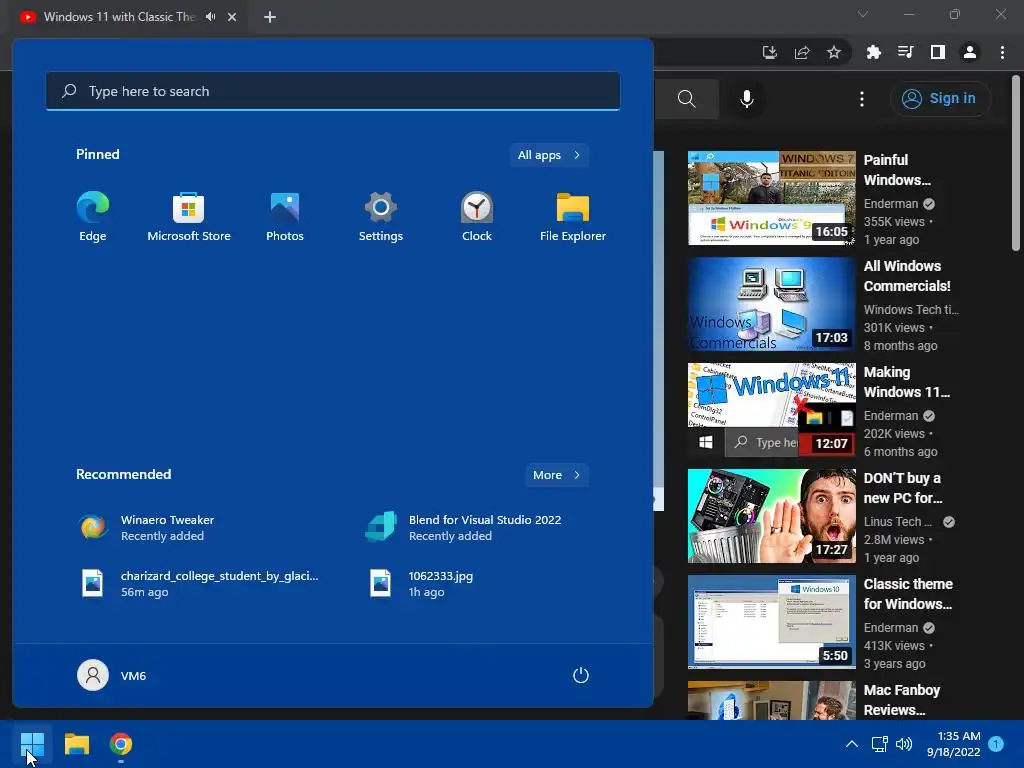This screenshot has height=768, width=1024.
Task: Open Painful Windows video thumbnail
Action: pyautogui.click(x=772, y=198)
